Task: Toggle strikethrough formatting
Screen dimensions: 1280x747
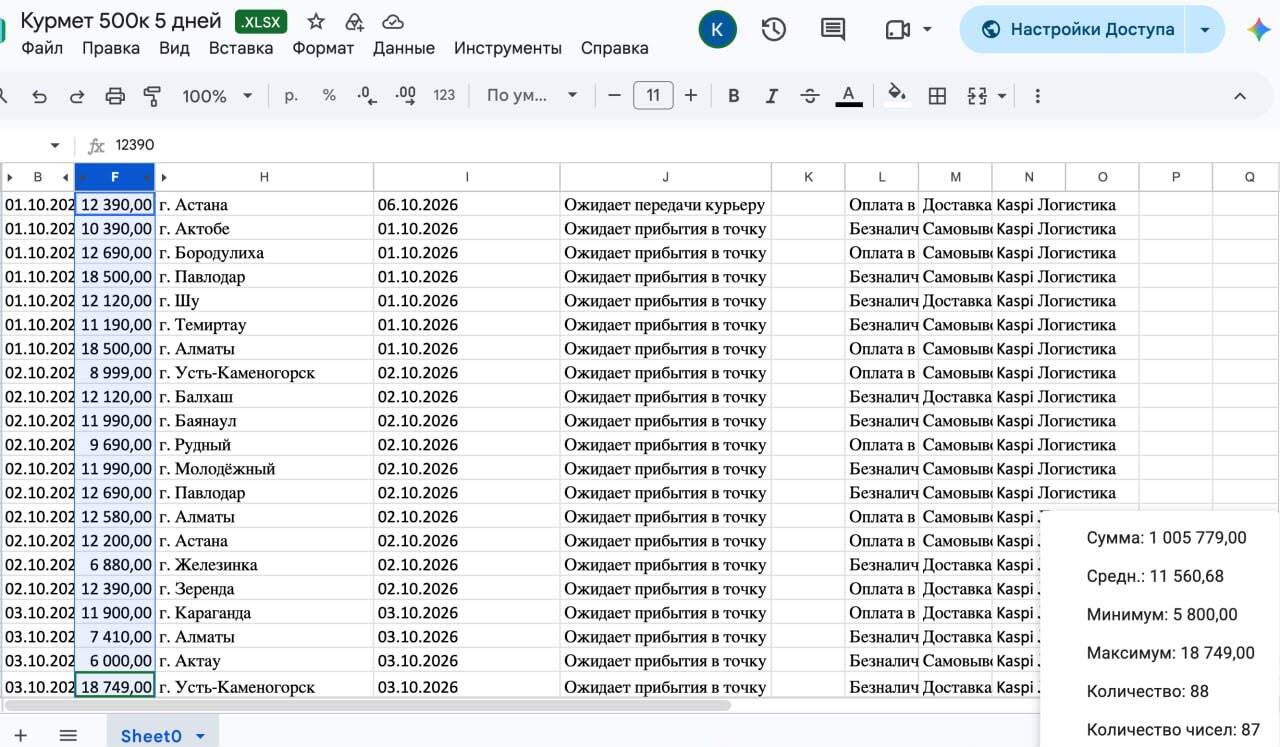Action: pos(810,96)
